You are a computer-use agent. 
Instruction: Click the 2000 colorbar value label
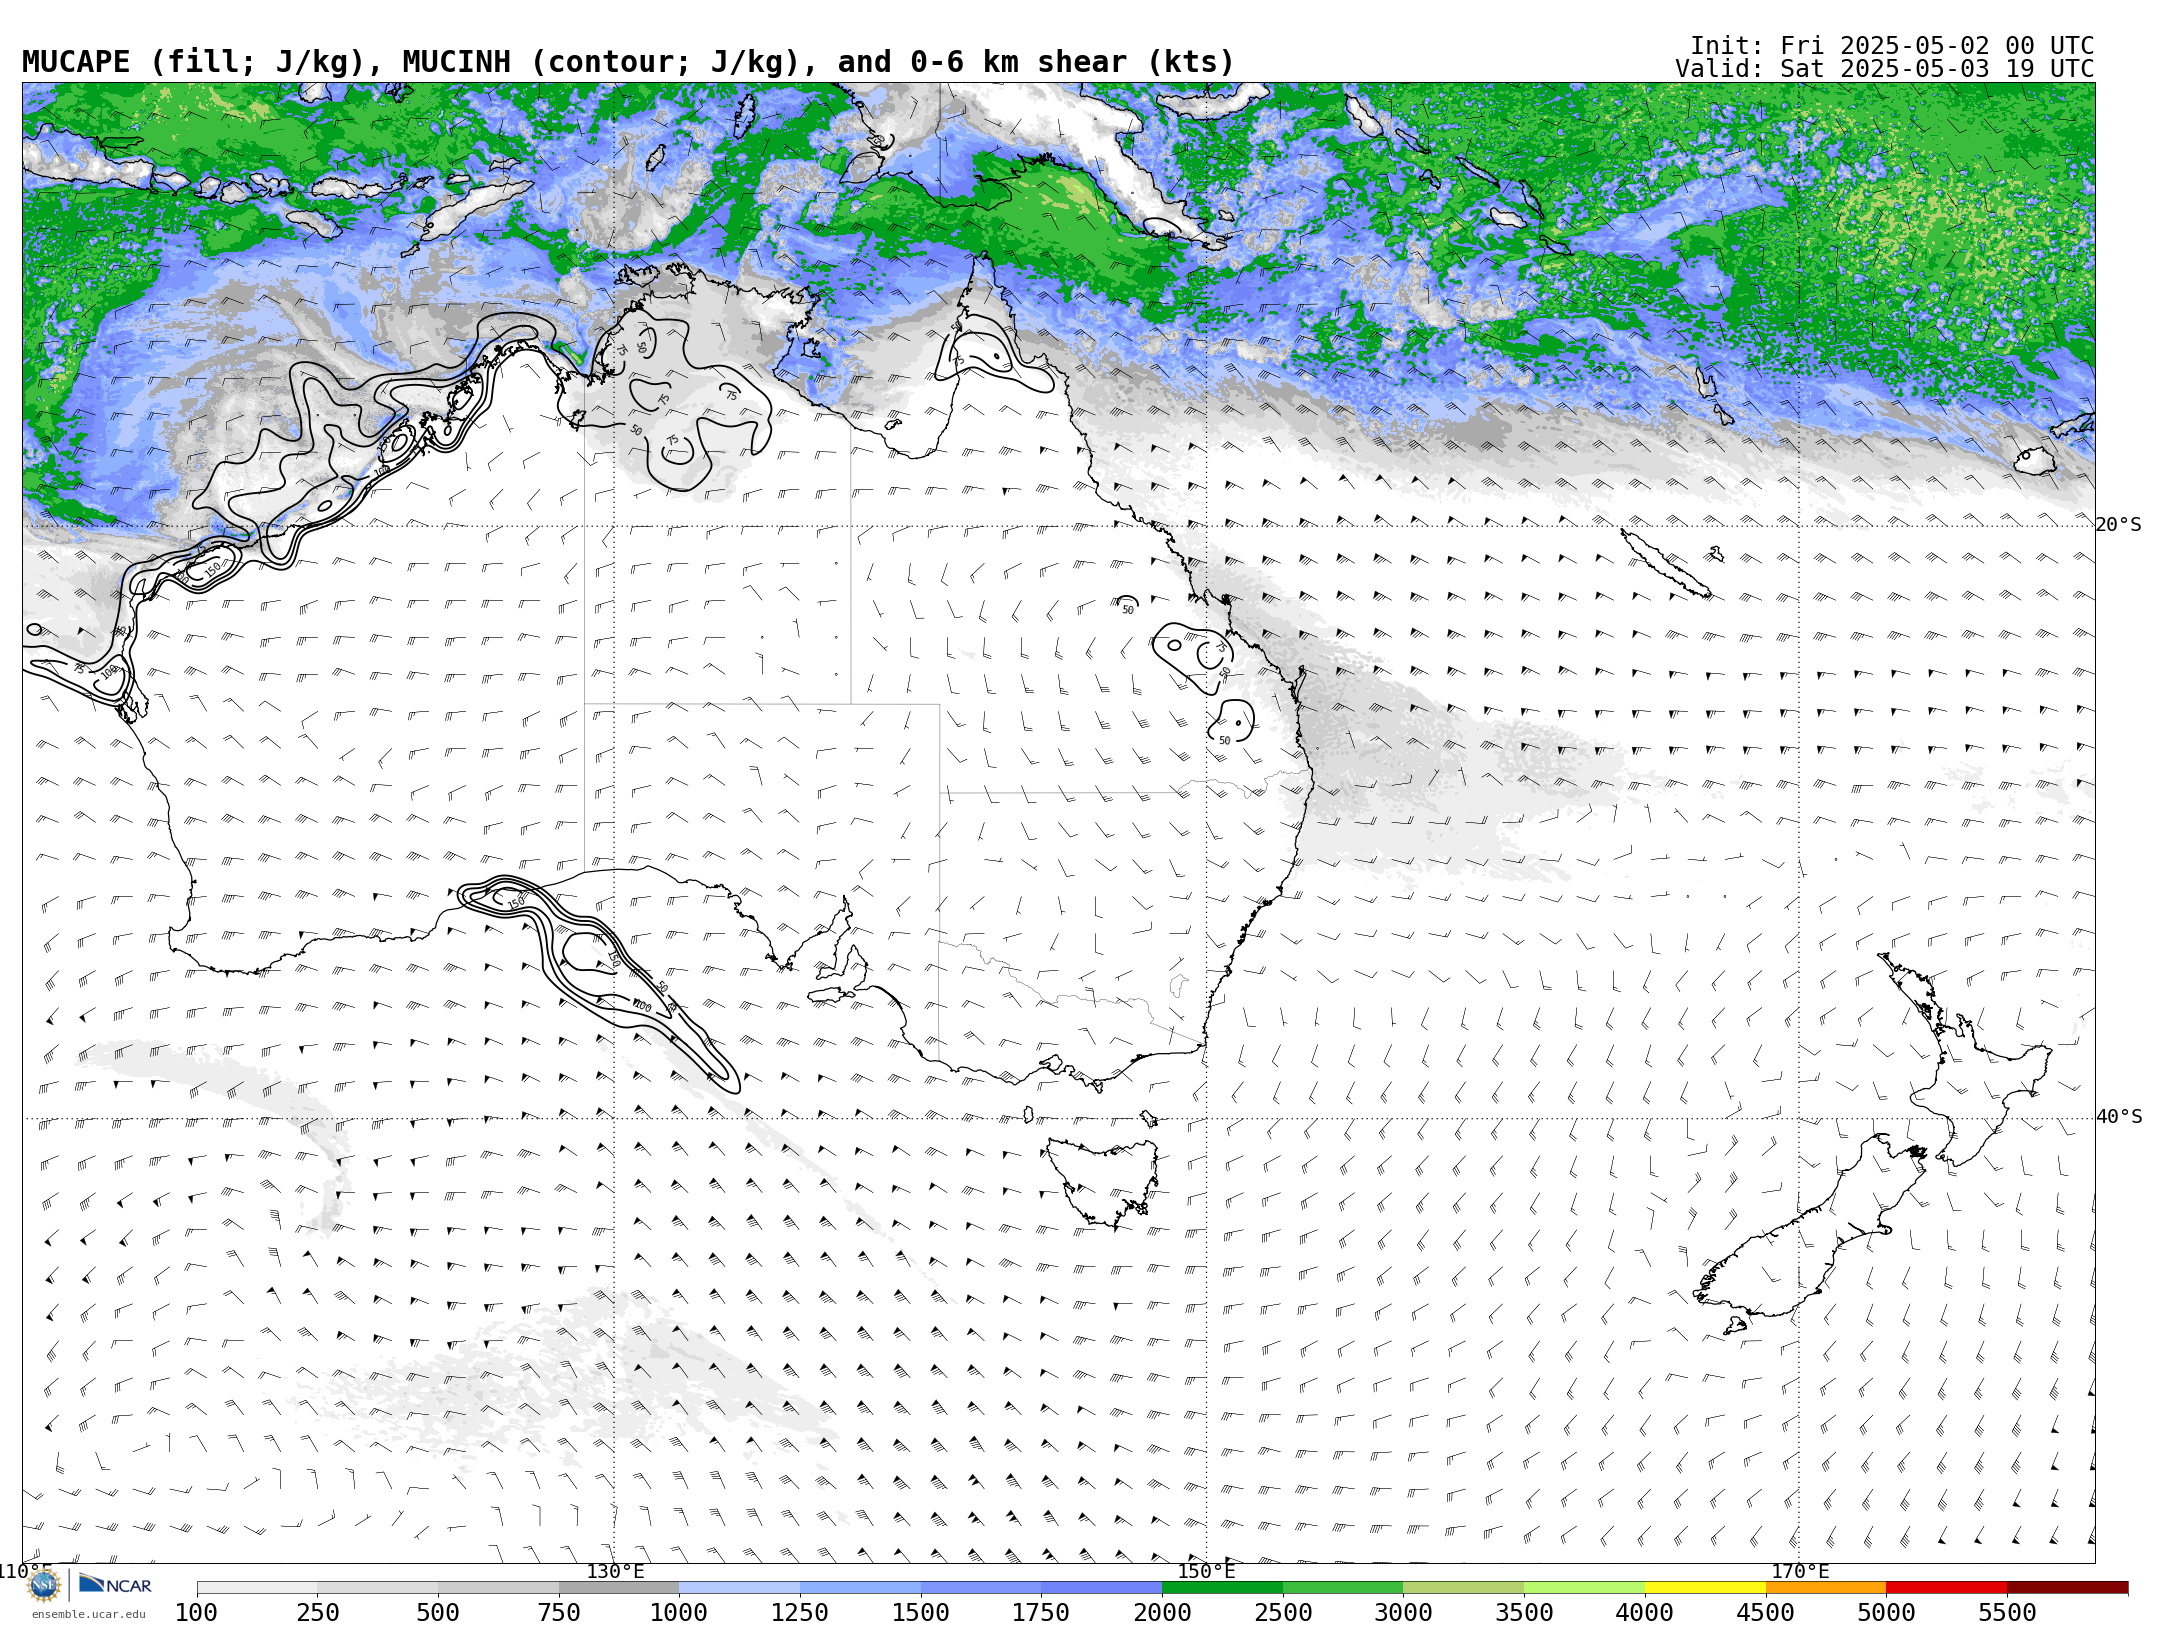[1162, 1612]
